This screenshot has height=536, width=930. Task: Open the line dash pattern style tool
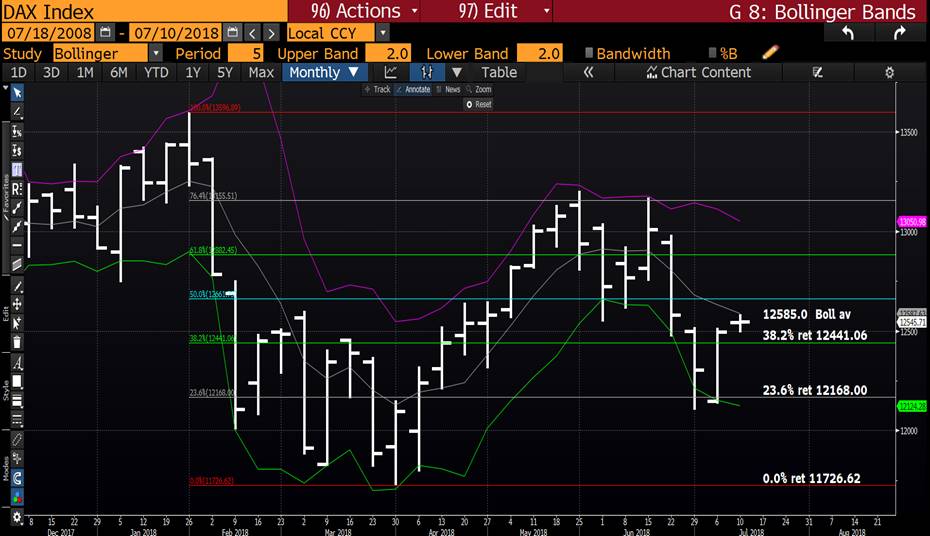17,420
